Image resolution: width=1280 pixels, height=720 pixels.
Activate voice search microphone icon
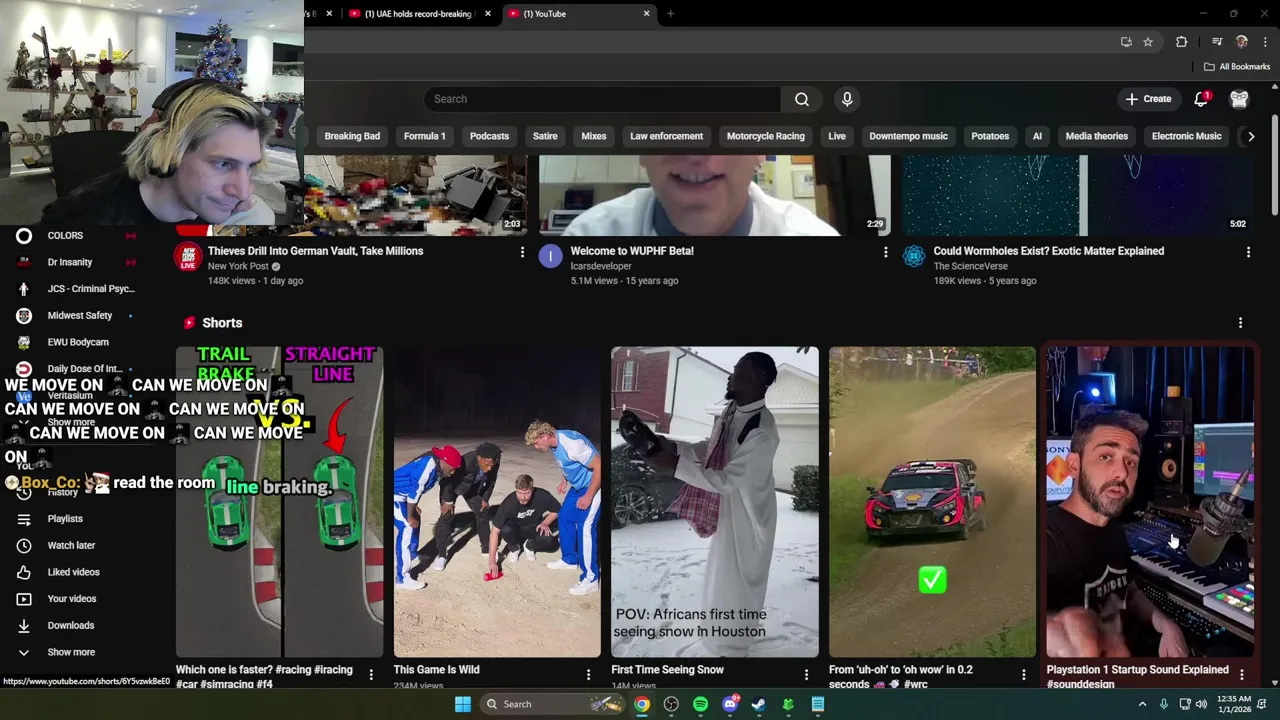pyautogui.click(x=847, y=99)
